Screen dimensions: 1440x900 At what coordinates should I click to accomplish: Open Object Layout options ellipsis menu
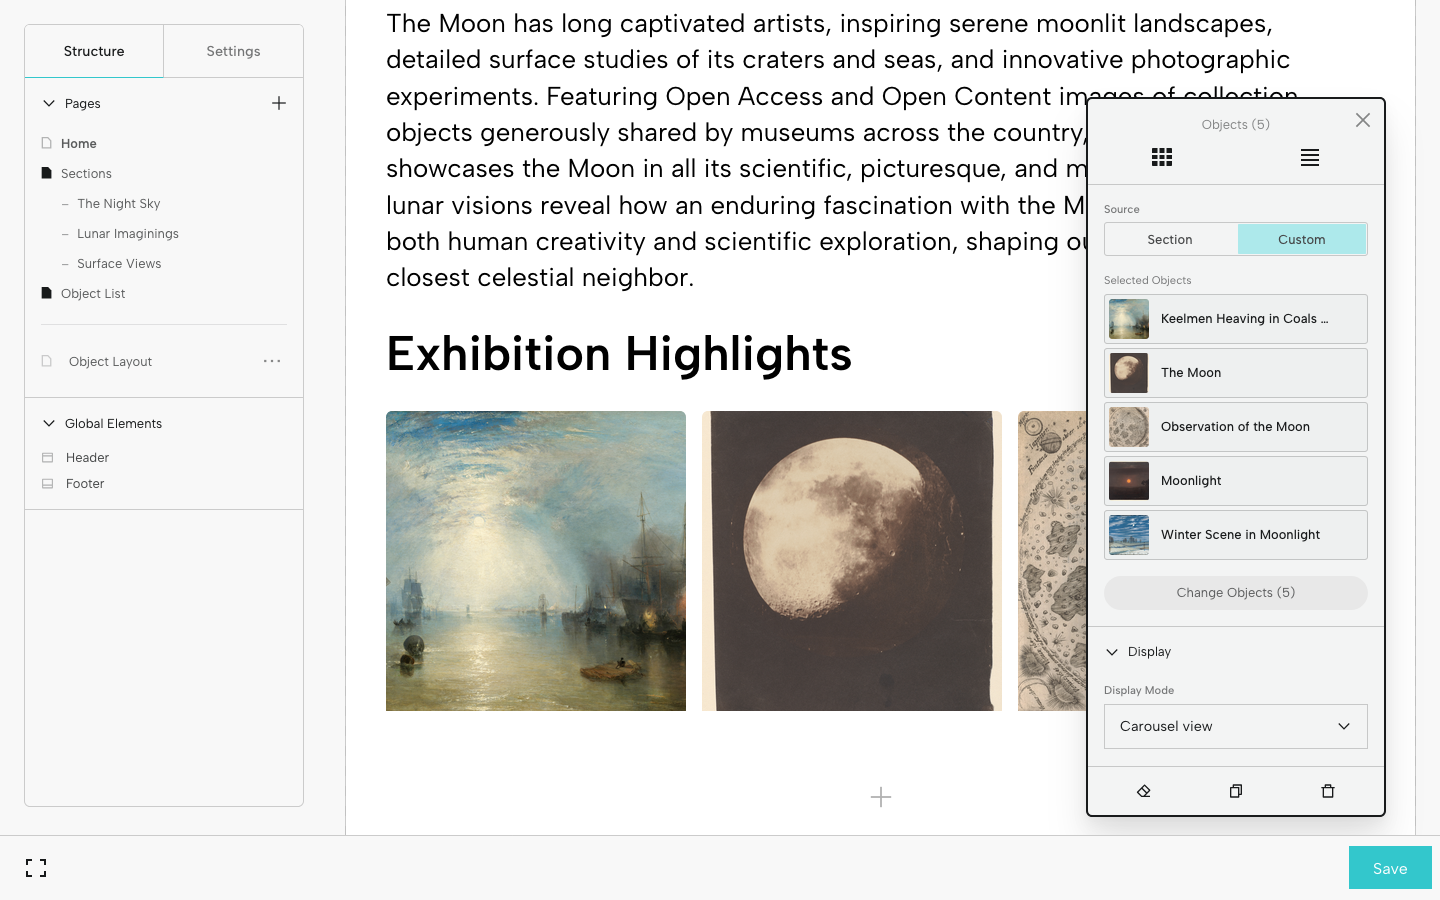click(272, 361)
